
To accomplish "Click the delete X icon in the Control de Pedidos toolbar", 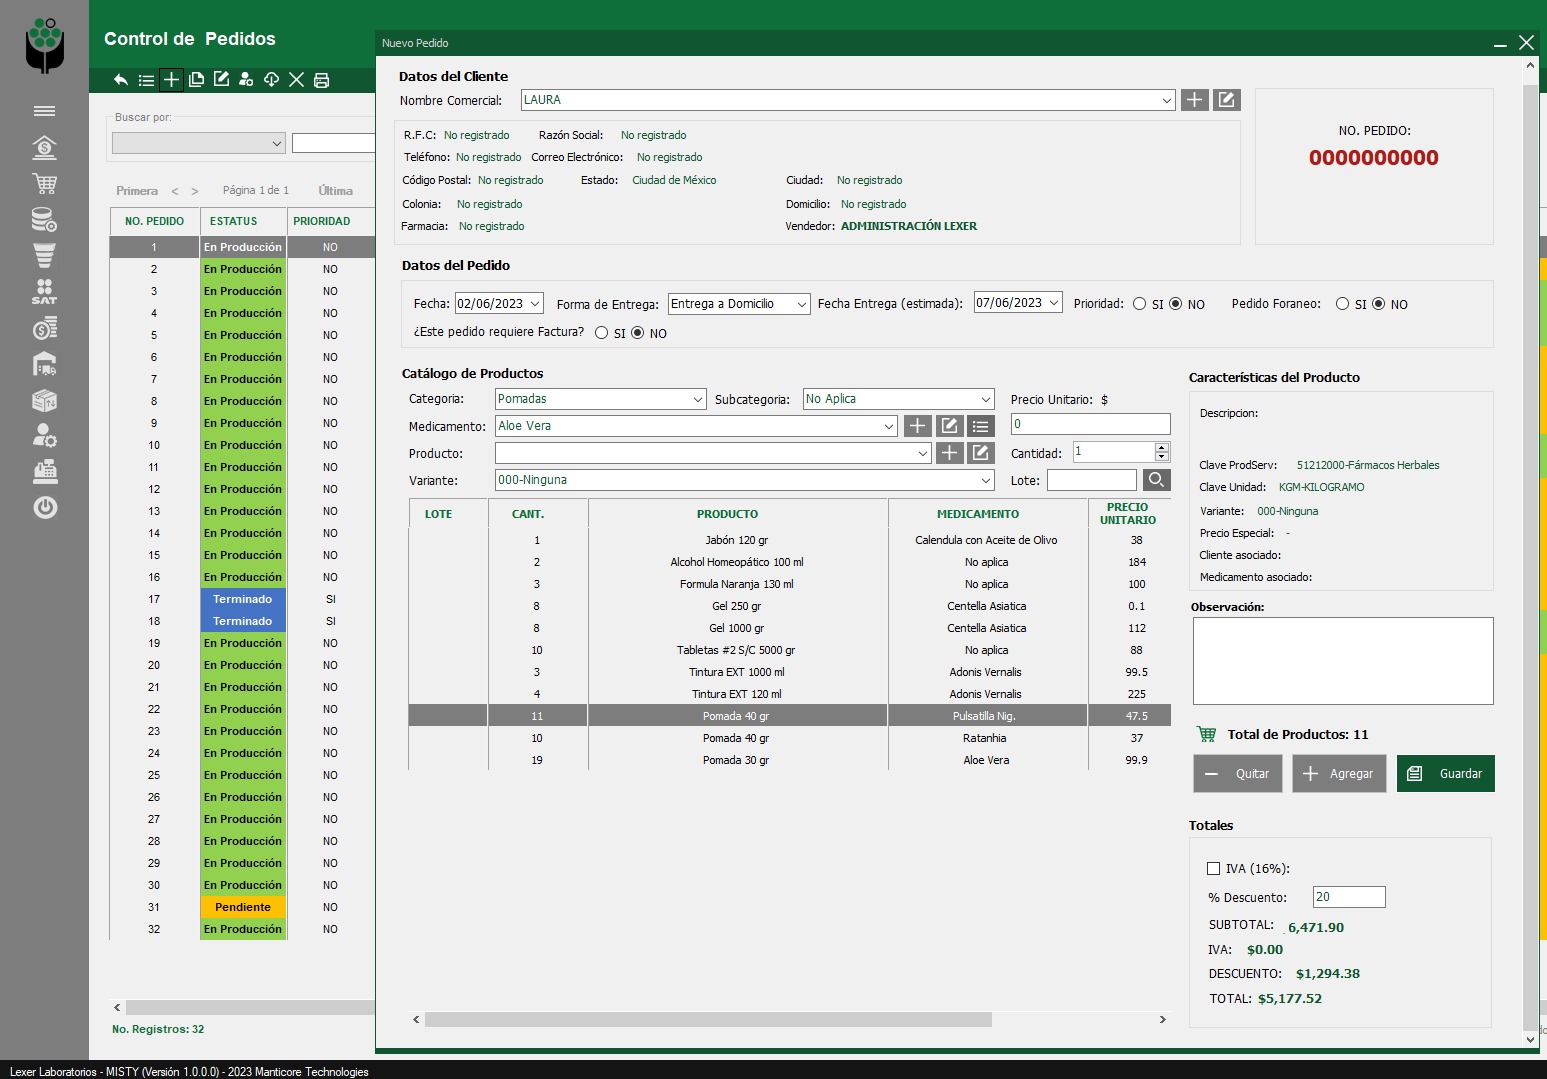I will point(296,80).
